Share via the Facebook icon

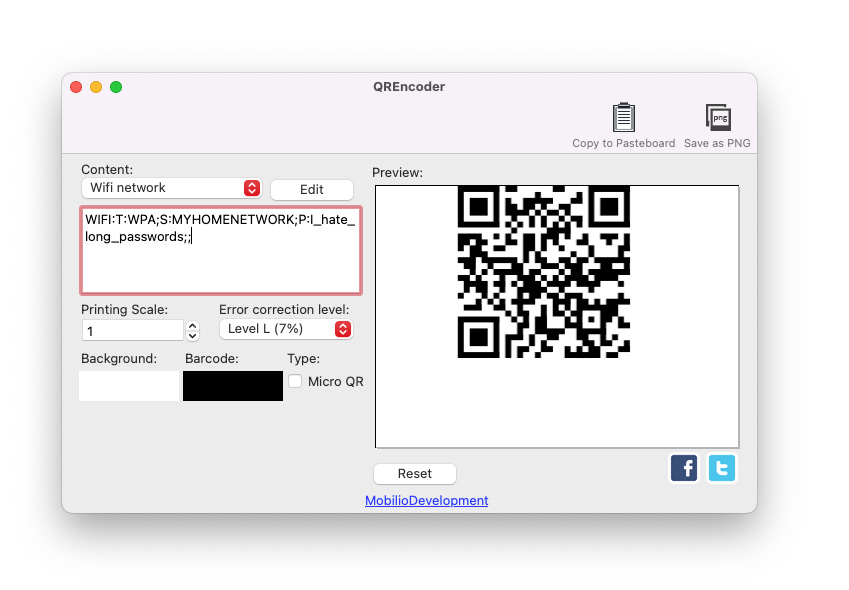(684, 468)
